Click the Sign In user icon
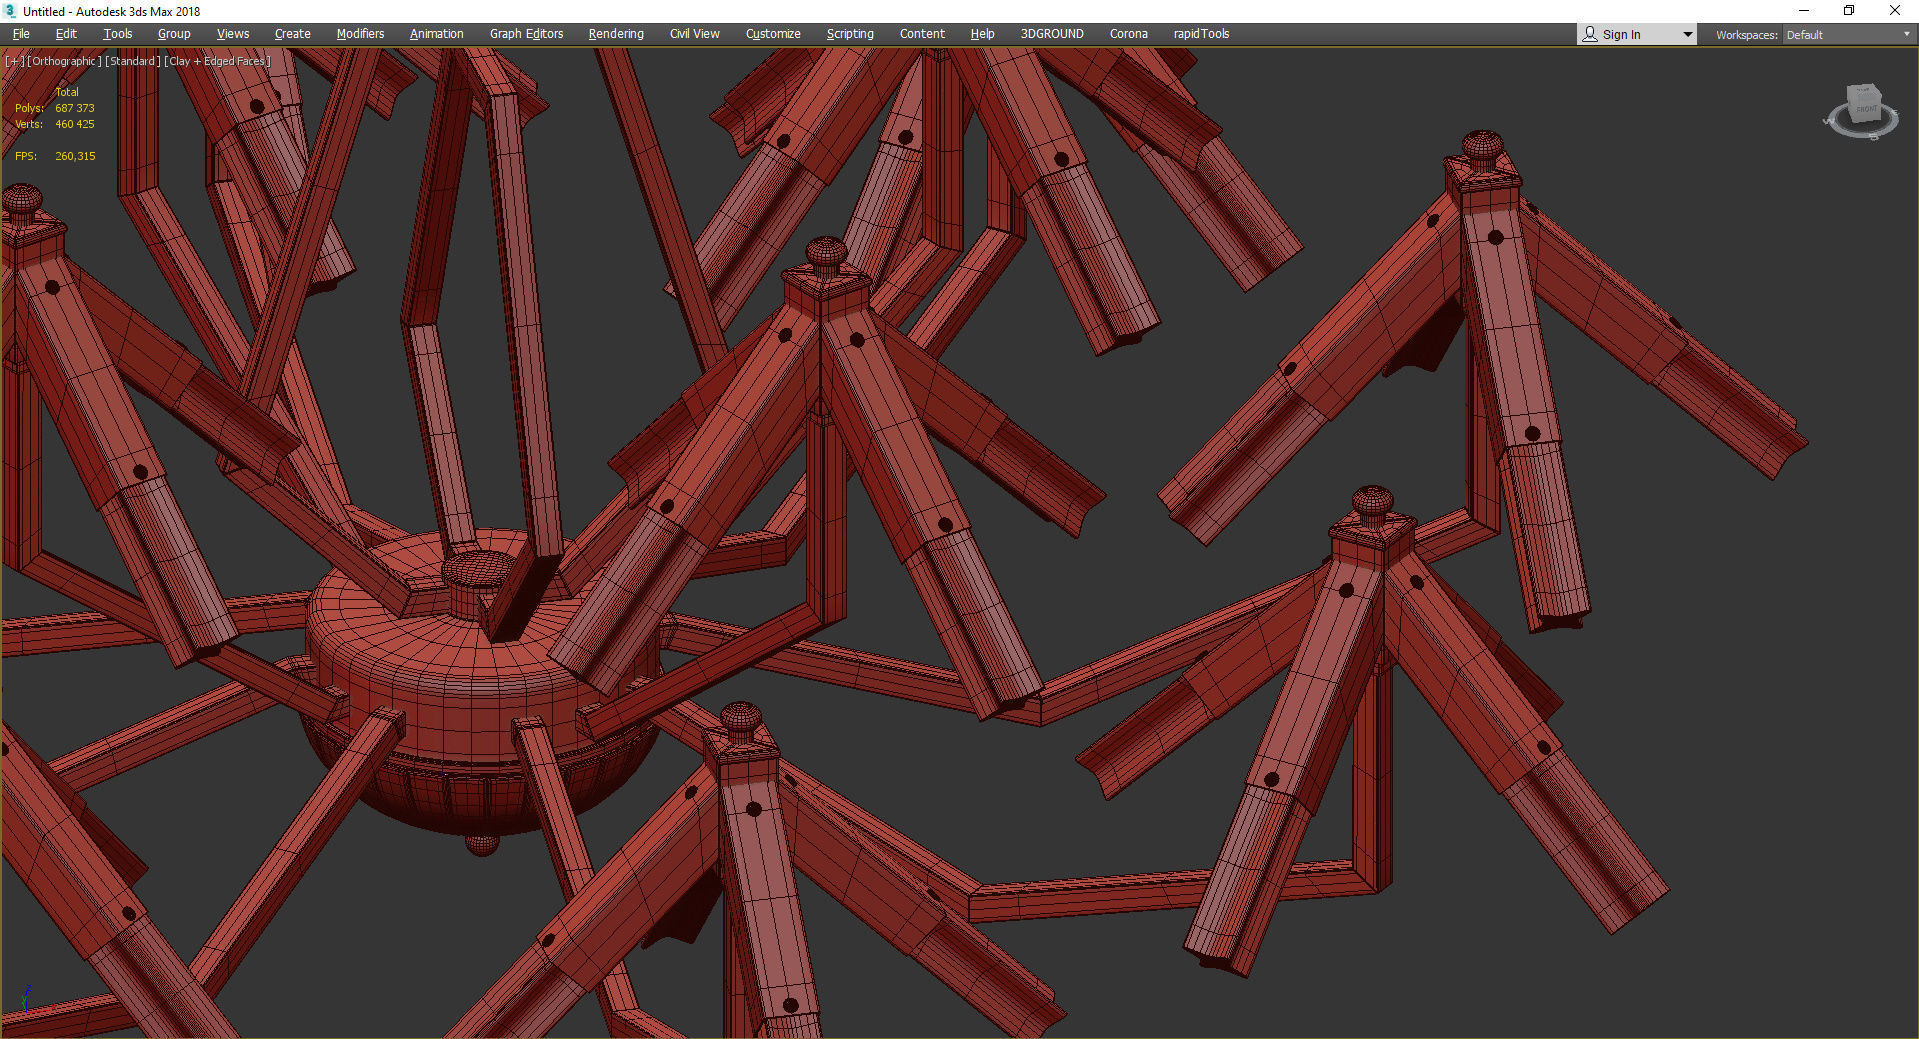Image resolution: width=1919 pixels, height=1039 pixels. [1590, 34]
